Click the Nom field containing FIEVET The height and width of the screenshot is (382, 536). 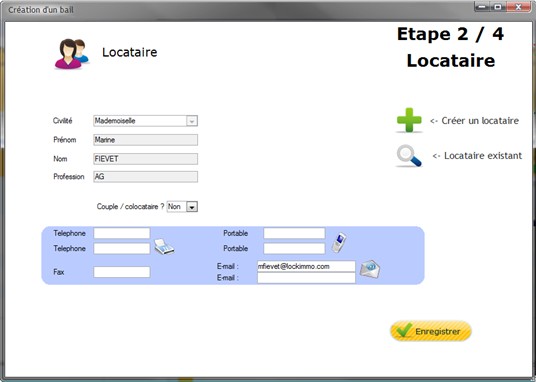[x=145, y=159]
